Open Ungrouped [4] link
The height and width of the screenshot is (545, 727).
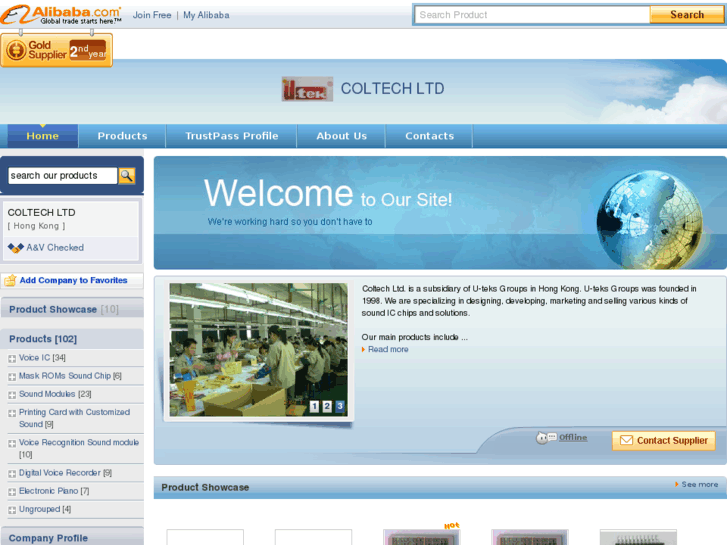point(45,509)
